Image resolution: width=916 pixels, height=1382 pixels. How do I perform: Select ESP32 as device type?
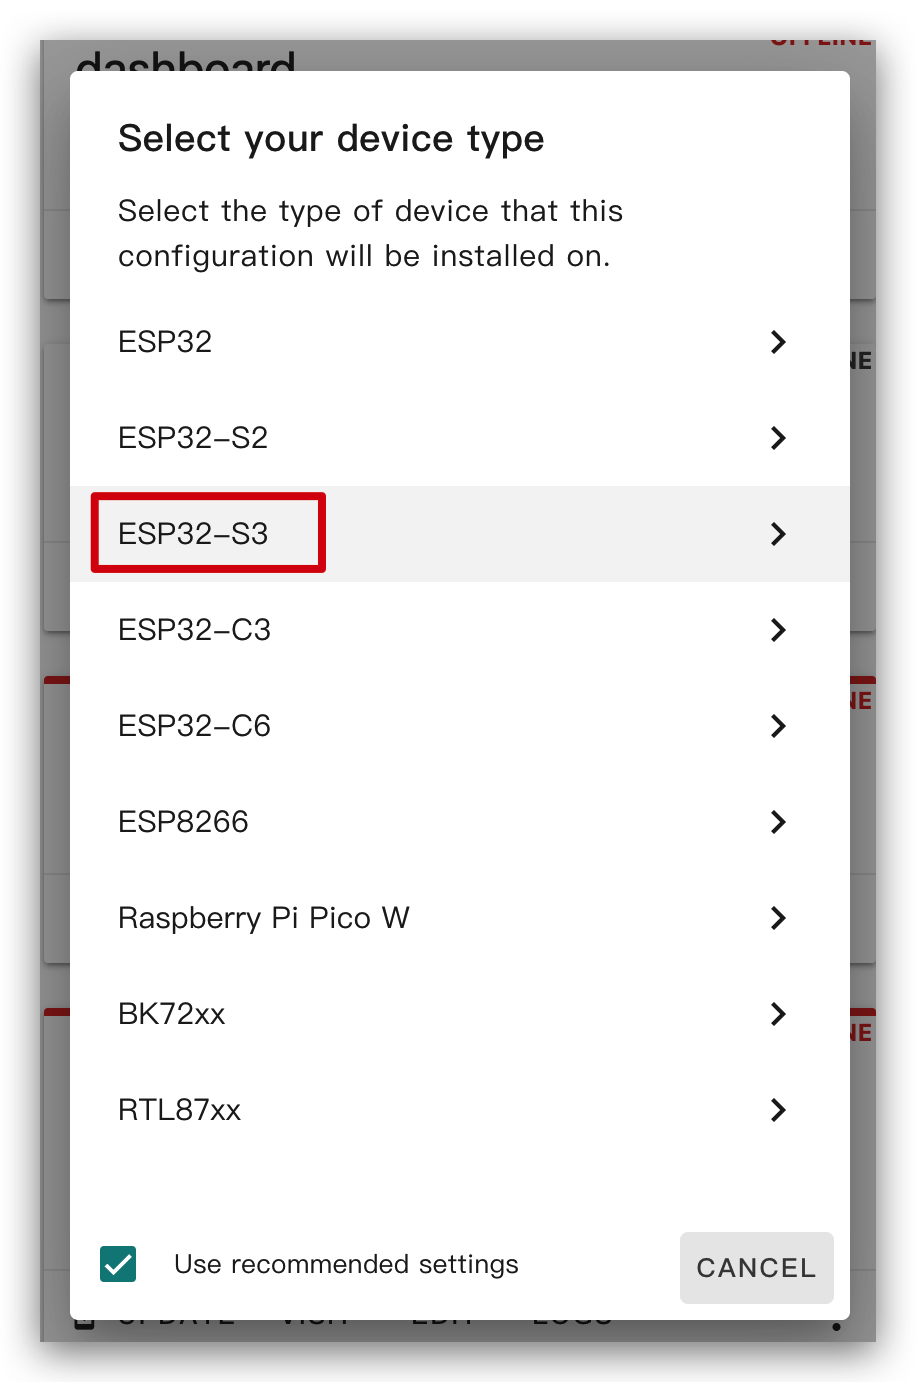[x=460, y=342]
